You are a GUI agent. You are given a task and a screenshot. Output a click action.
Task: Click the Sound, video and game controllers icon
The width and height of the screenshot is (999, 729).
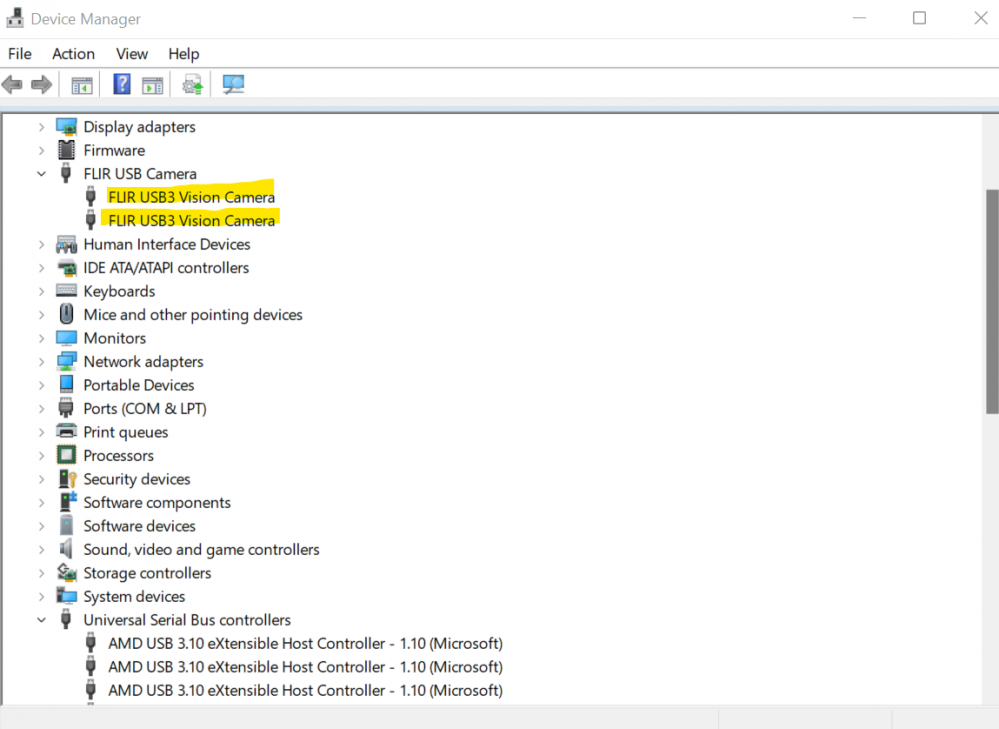click(67, 549)
